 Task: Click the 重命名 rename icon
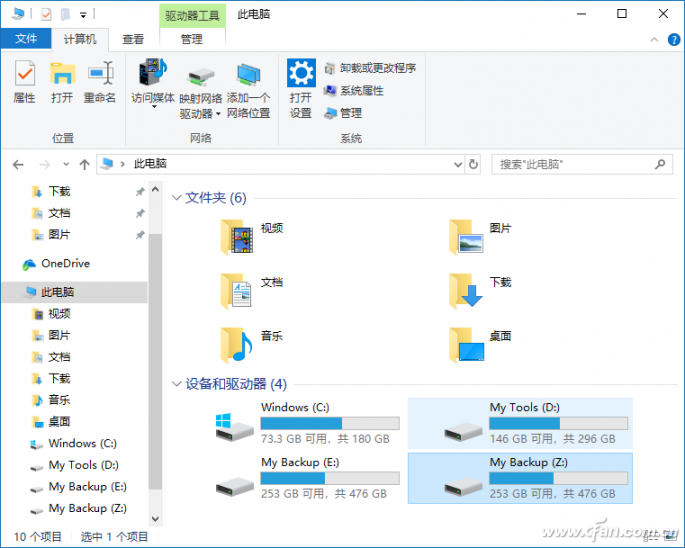tap(100, 73)
